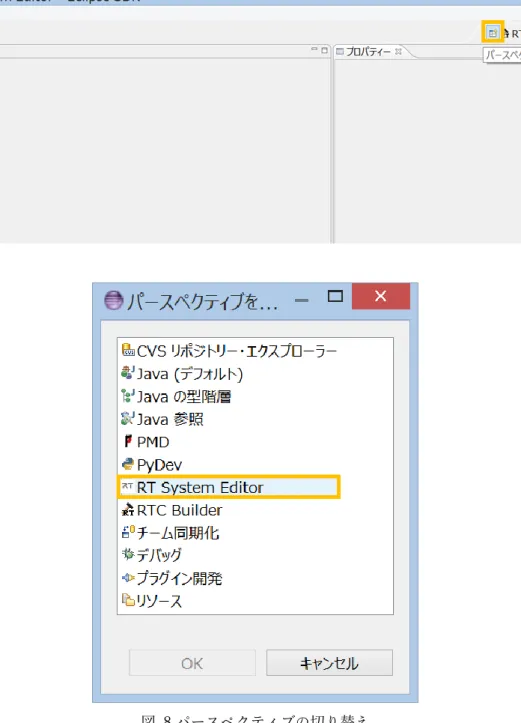Click the リソース folder icon
Image resolution: width=521 pixels, height=723 pixels.
click(x=128, y=599)
